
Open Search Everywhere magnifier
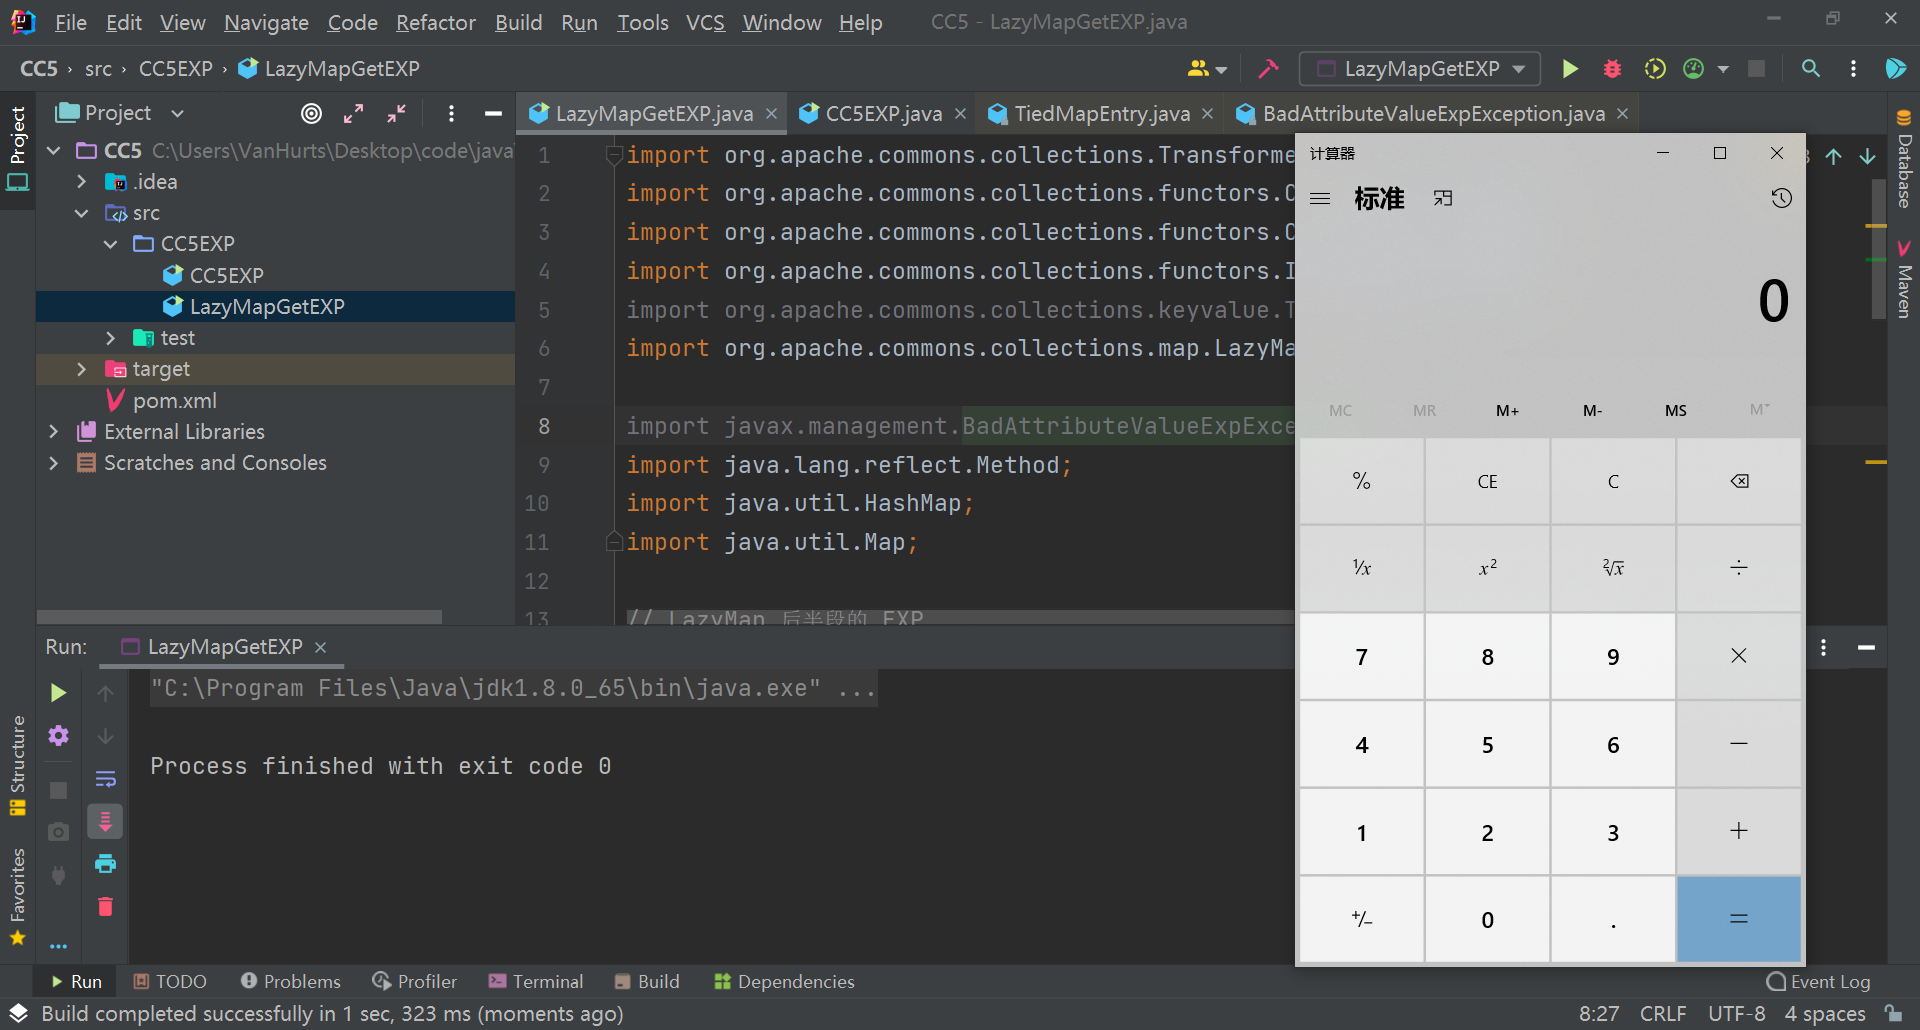[x=1811, y=68]
